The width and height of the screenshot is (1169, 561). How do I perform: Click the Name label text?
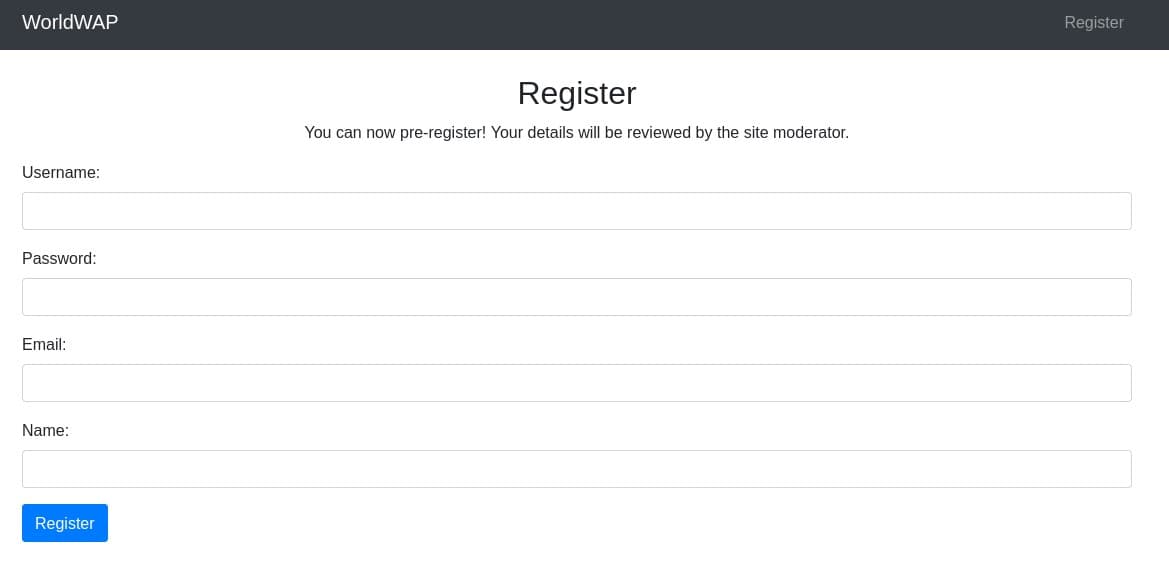(x=45, y=430)
